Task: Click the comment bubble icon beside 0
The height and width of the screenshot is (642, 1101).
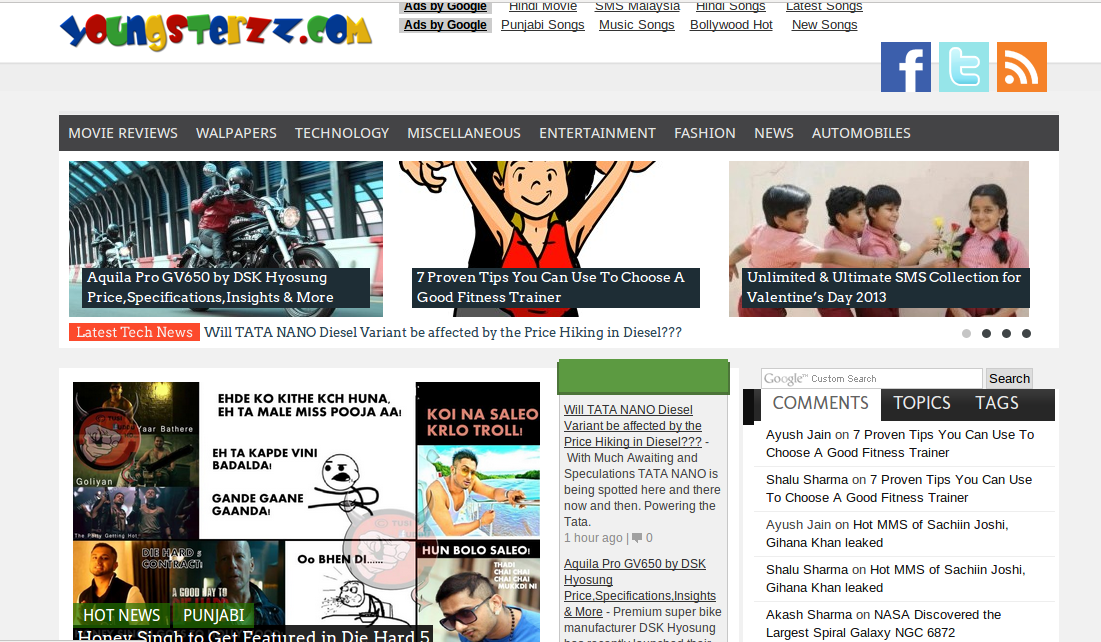Action: pos(637,538)
